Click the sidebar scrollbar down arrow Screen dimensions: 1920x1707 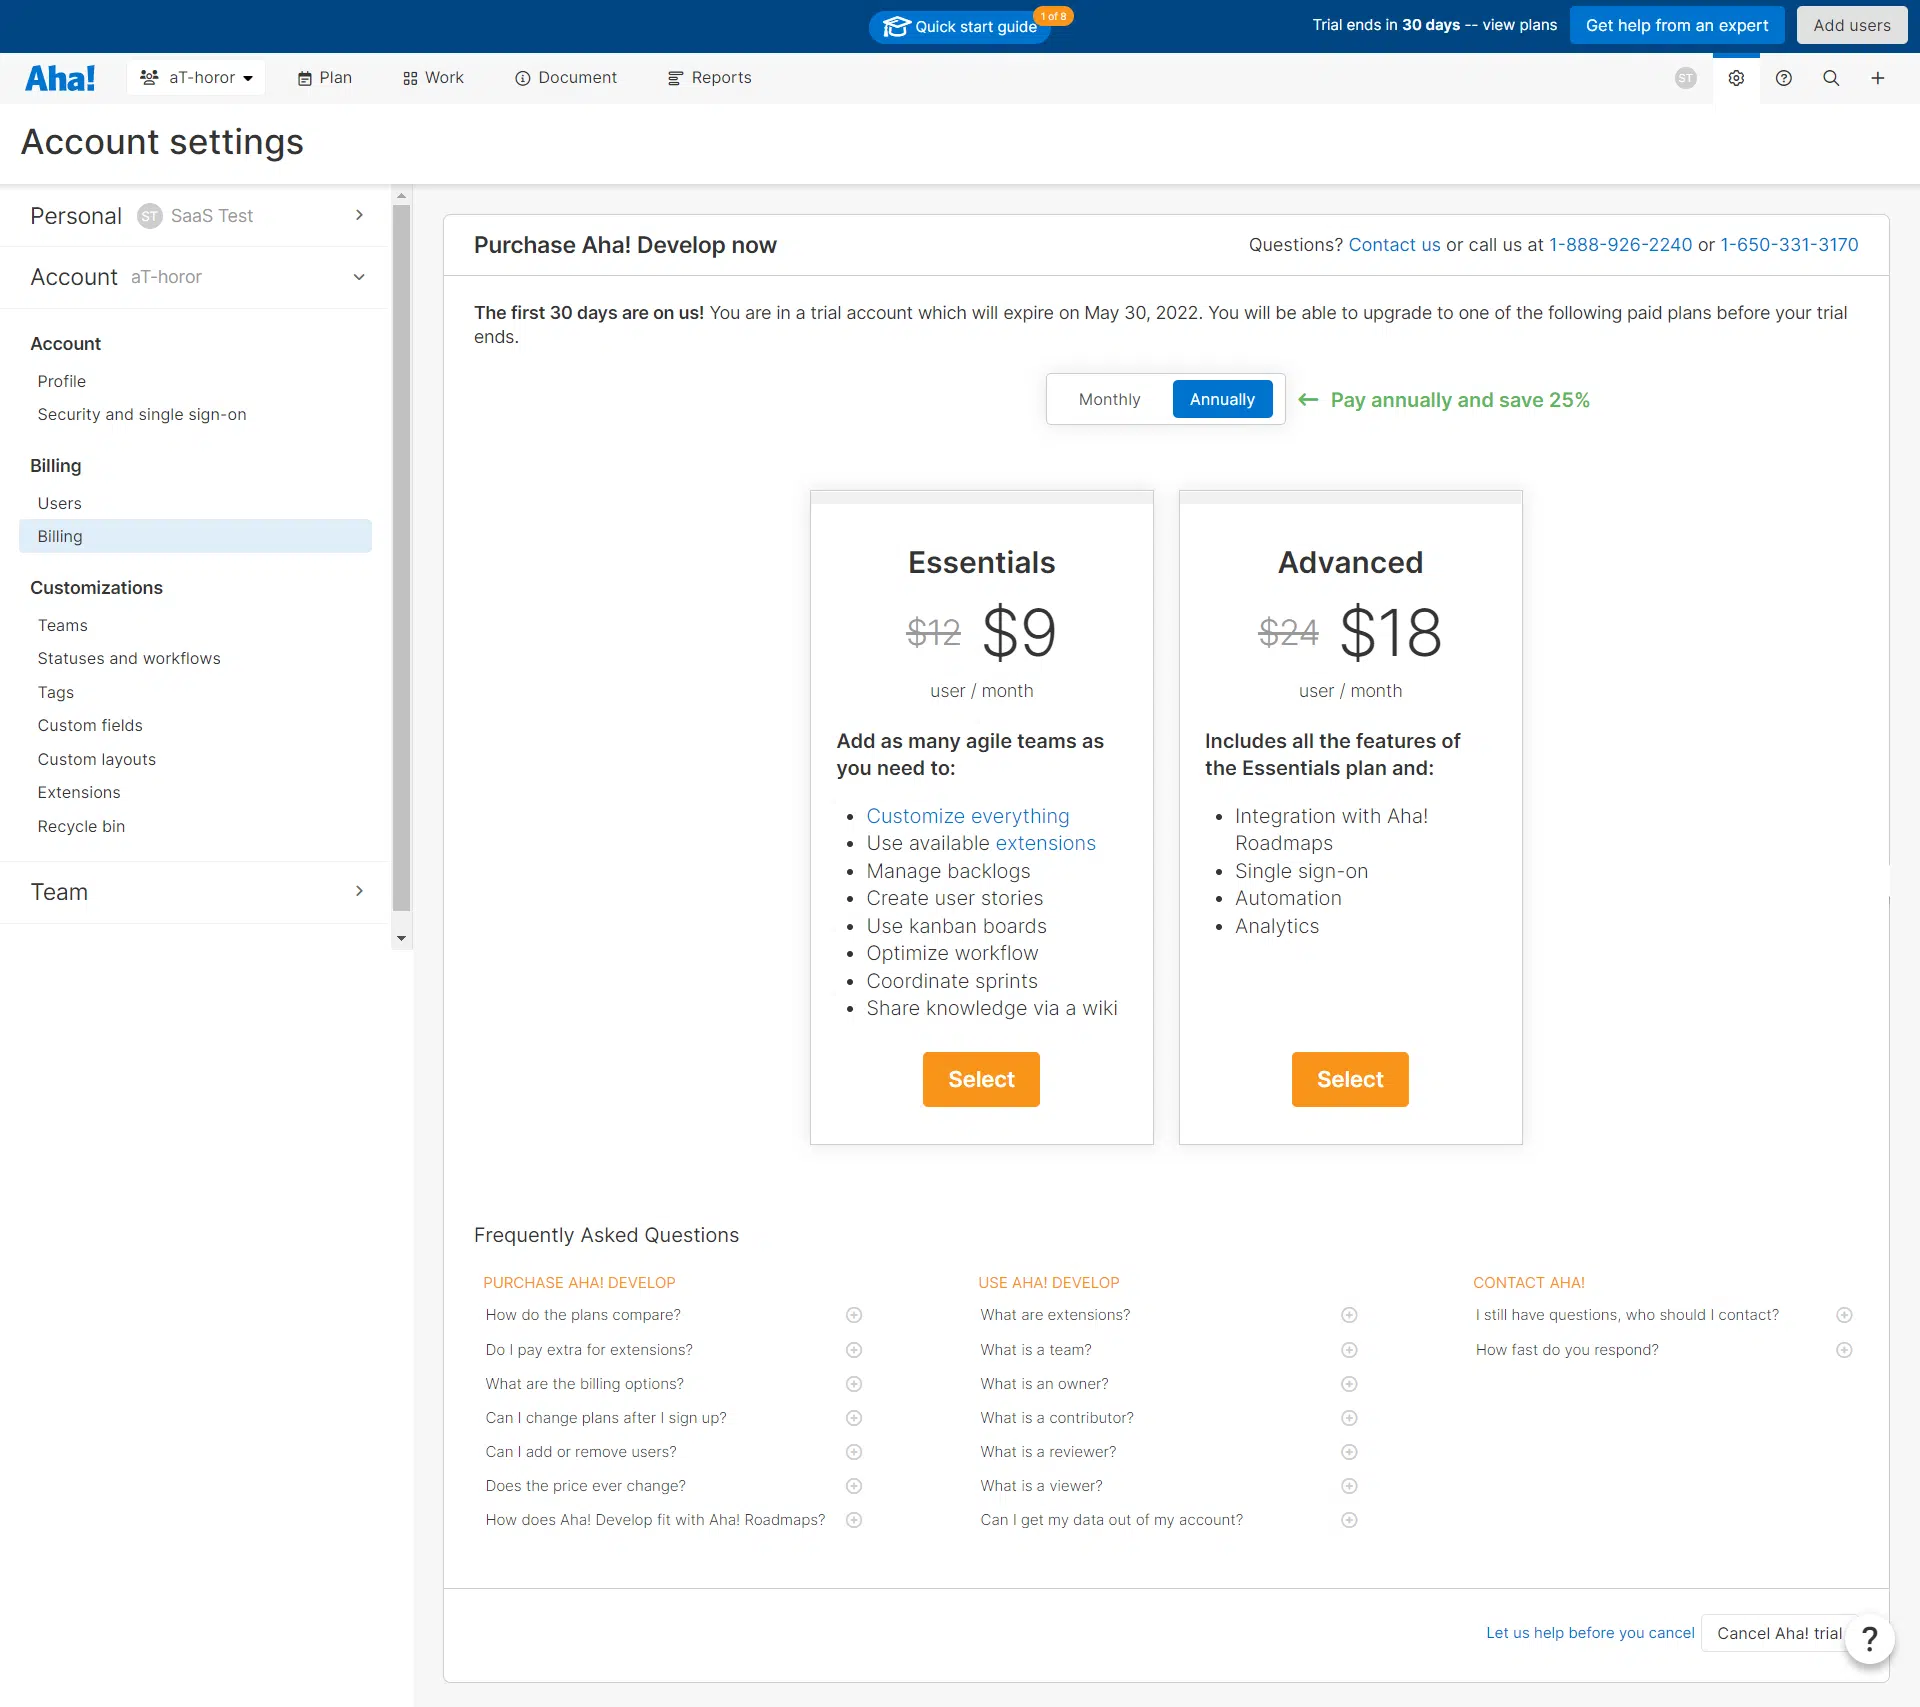[x=402, y=938]
